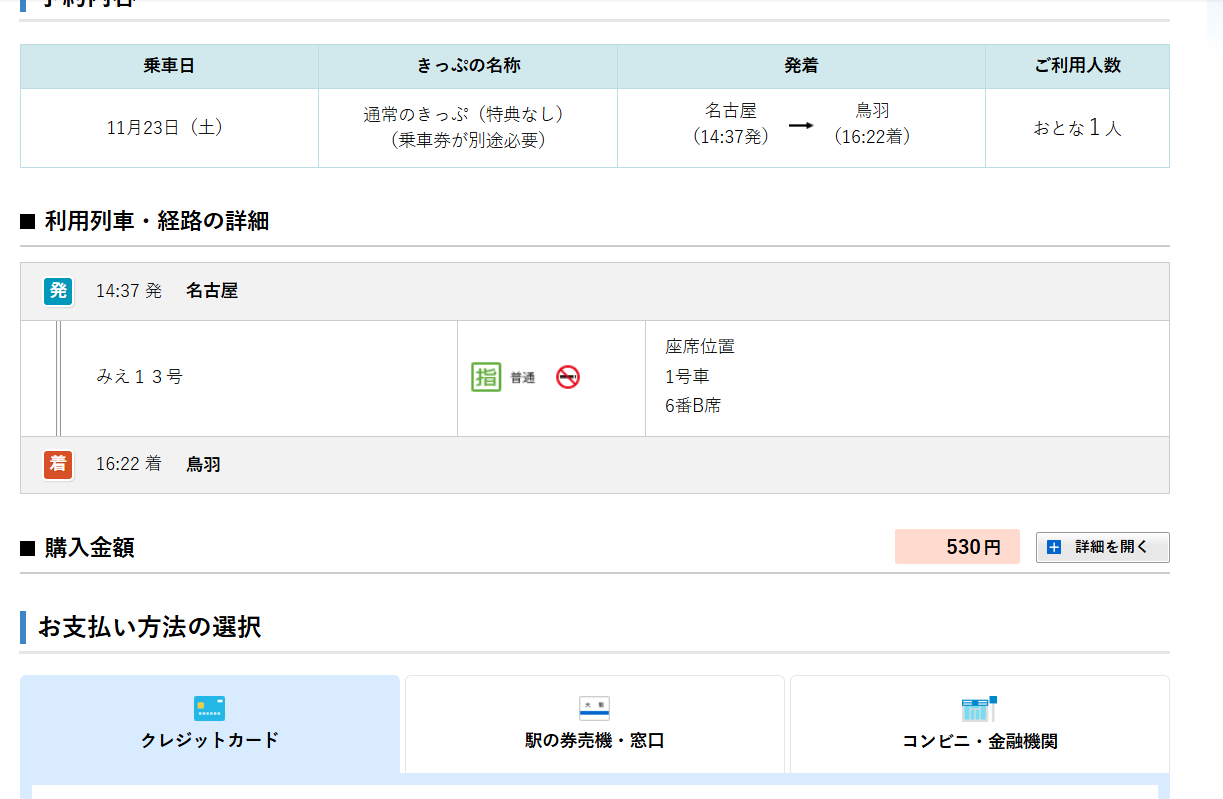Viewport: 1223px width, 799px height.
Task: Click the 11月23日（土） boarding date cell
Action: 168,127
